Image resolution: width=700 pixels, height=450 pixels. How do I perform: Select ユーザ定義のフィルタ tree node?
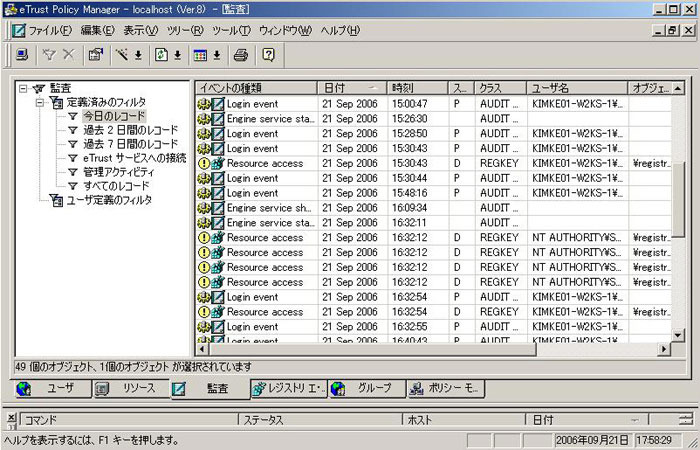tap(109, 200)
